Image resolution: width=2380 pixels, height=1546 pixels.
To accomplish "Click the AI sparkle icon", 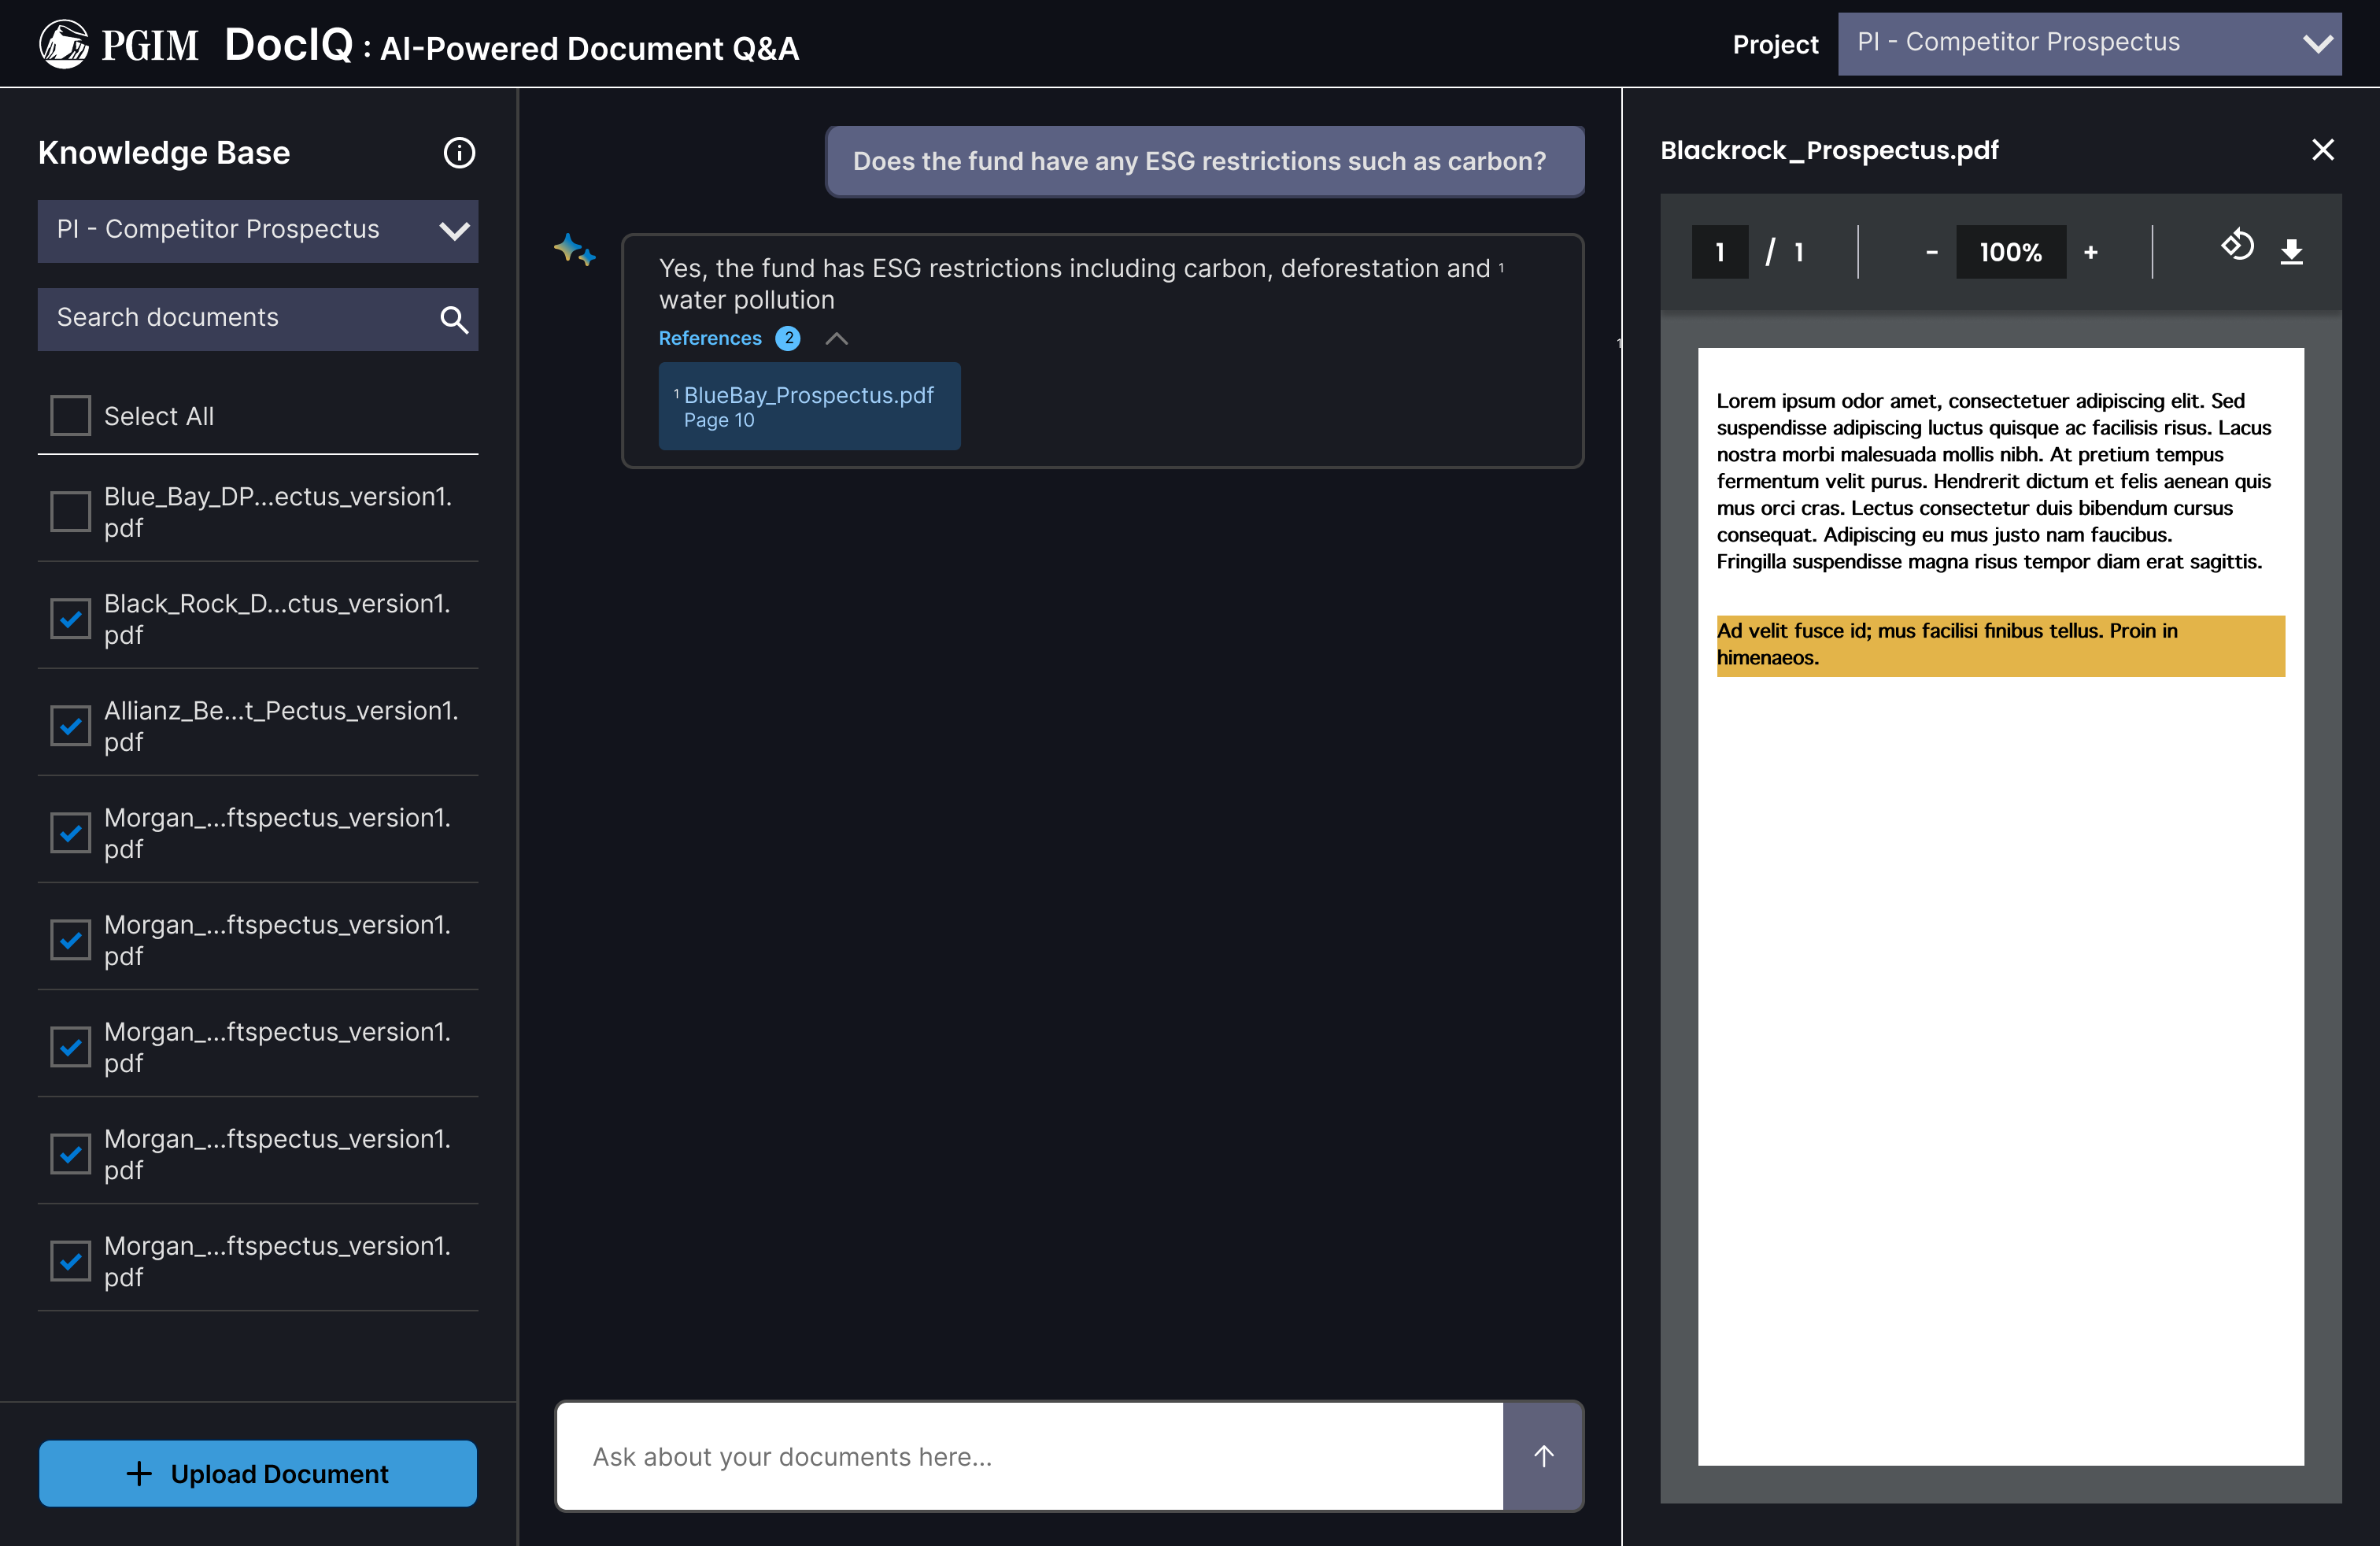I will tap(574, 249).
